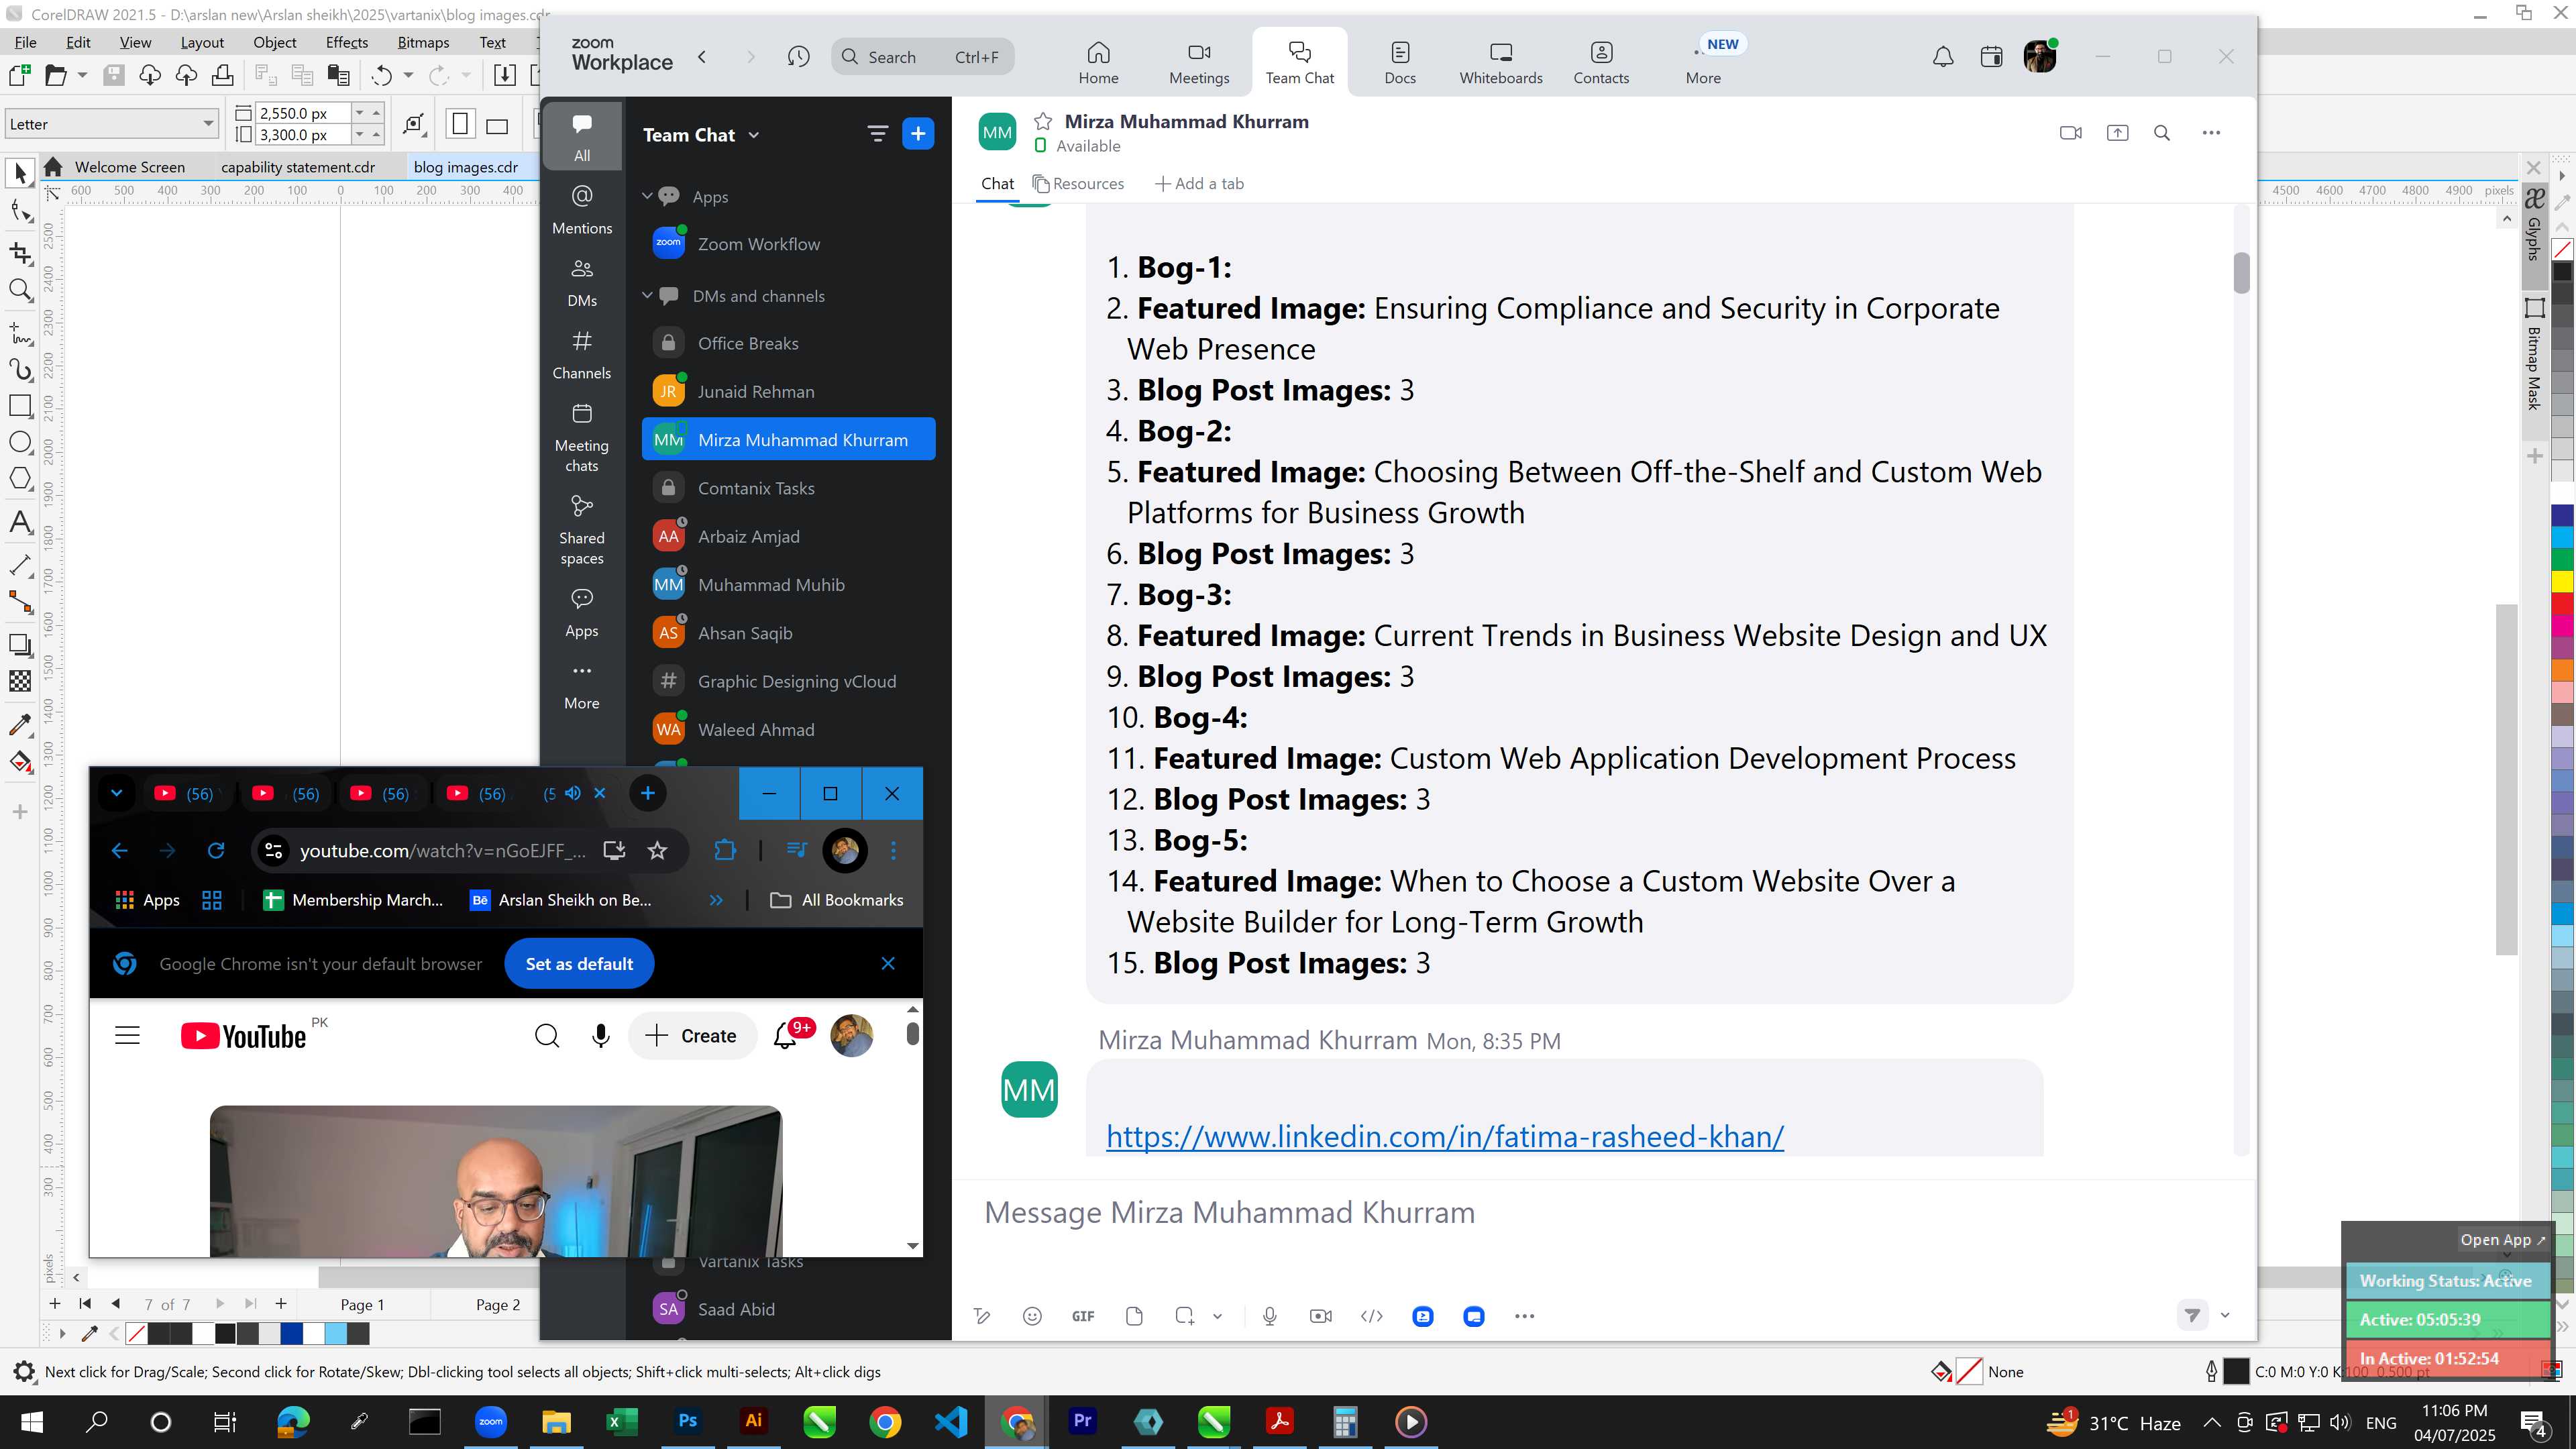Open Channels in Zoom sidebar
The image size is (2576, 1449).
point(582,354)
